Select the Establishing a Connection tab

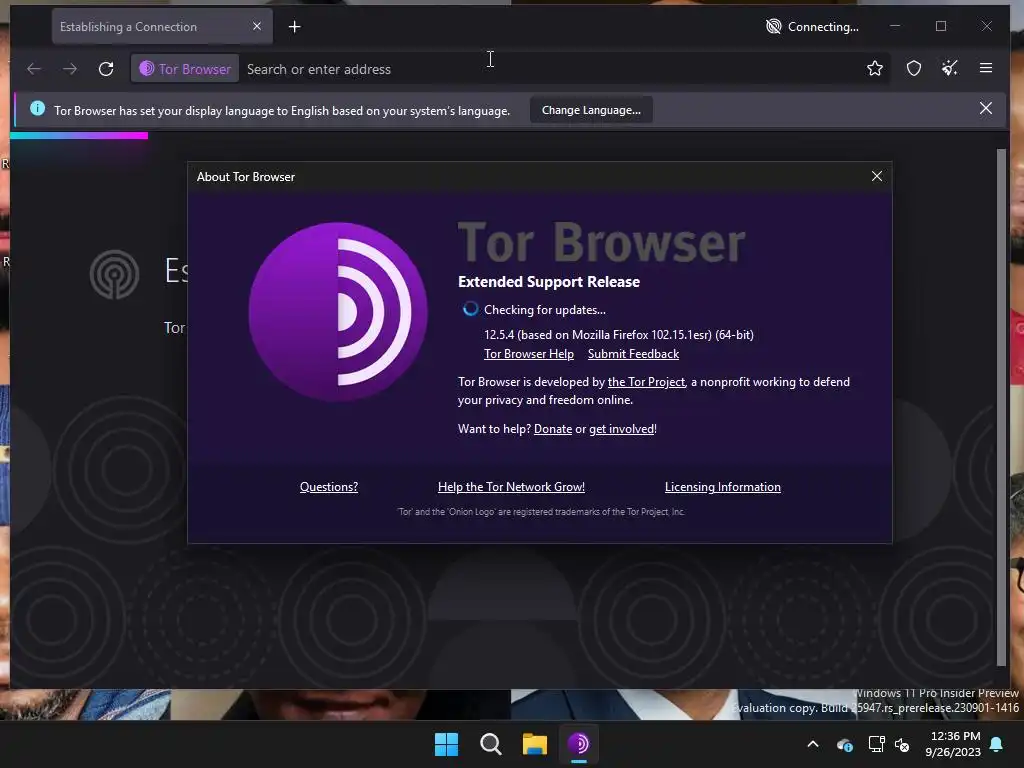162,27
